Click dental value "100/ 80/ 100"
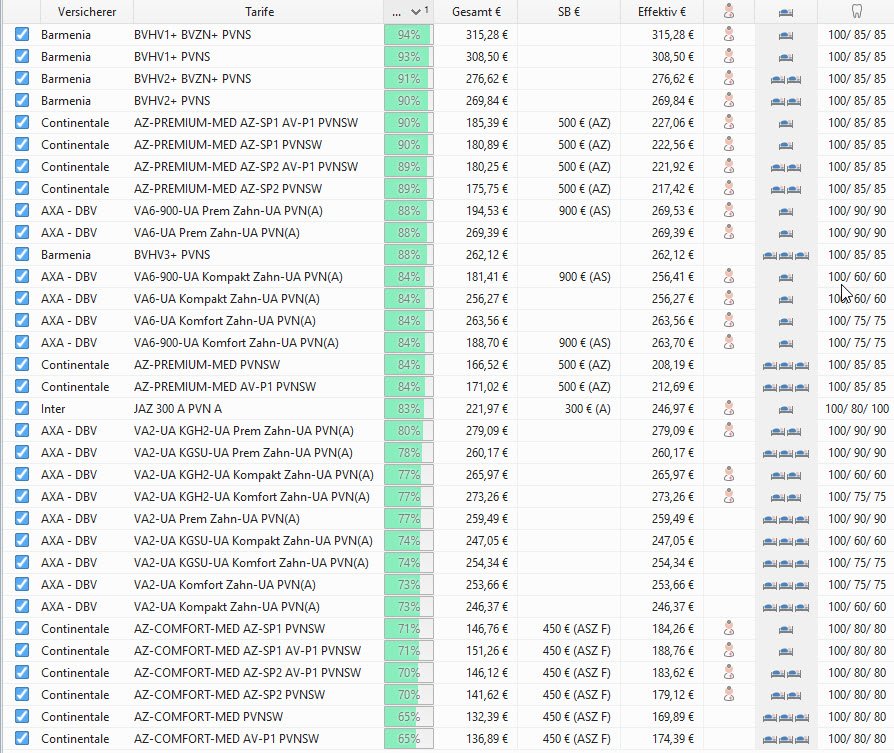Image resolution: width=894 pixels, height=753 pixels. [856, 409]
